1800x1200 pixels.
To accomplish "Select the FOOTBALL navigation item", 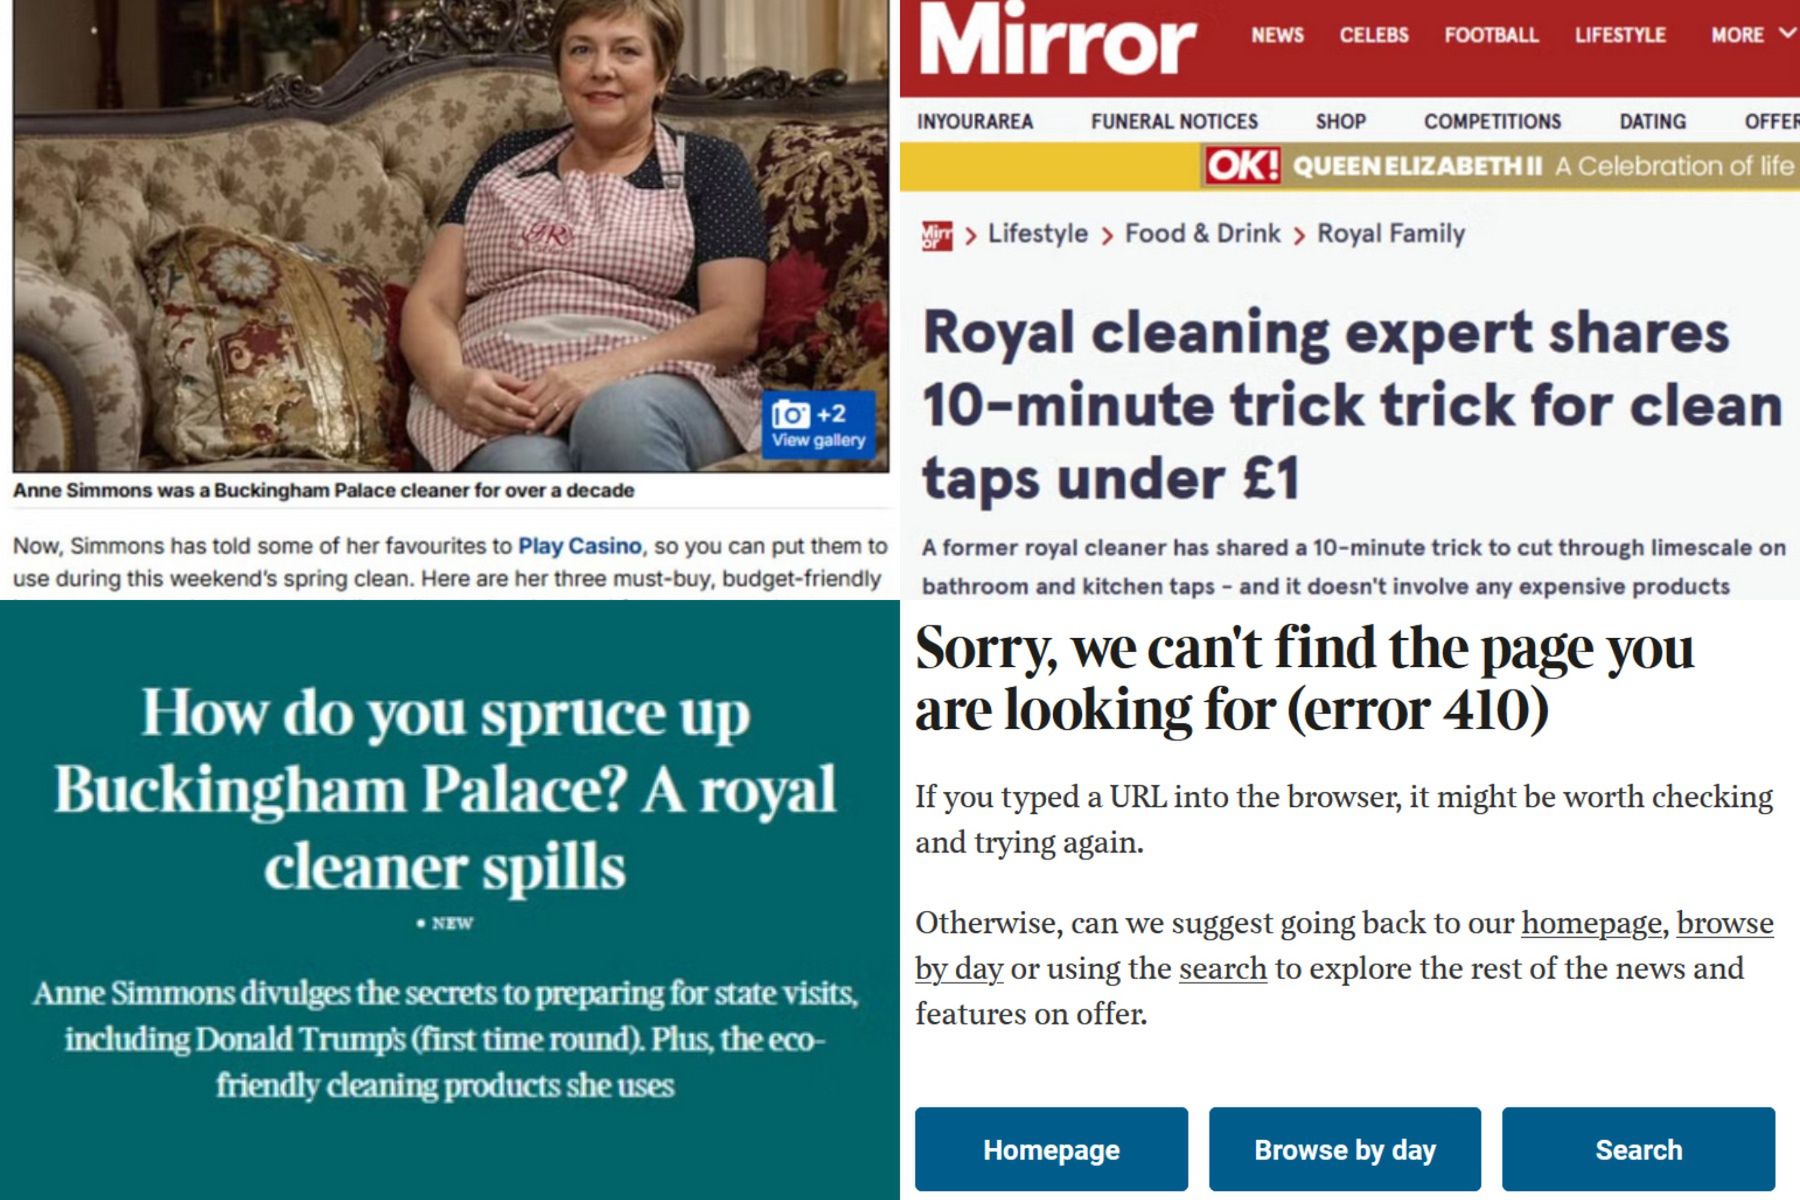I will tap(1491, 35).
